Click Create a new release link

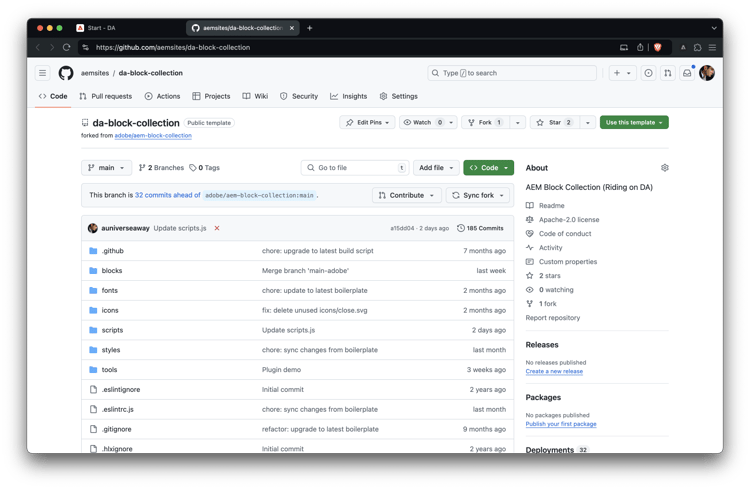pos(554,371)
